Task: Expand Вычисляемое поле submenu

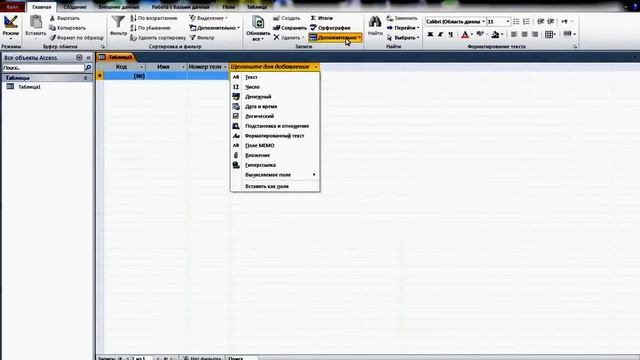Action: point(275,175)
